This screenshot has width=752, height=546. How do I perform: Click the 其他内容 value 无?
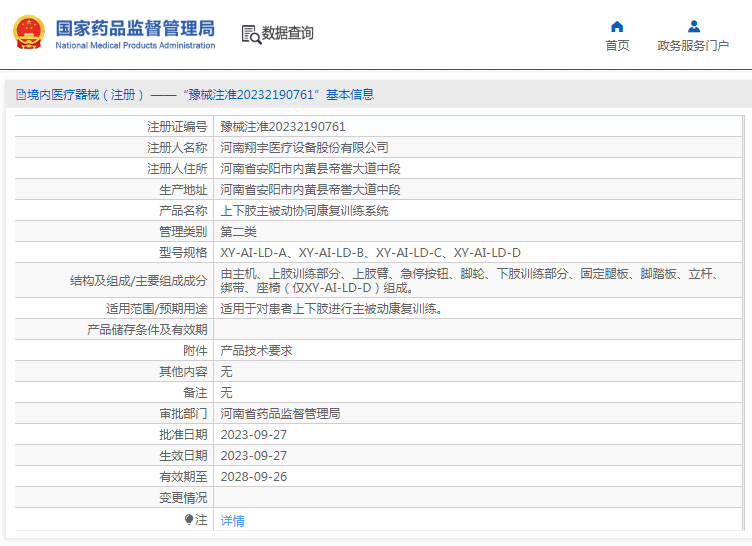[x=226, y=372]
